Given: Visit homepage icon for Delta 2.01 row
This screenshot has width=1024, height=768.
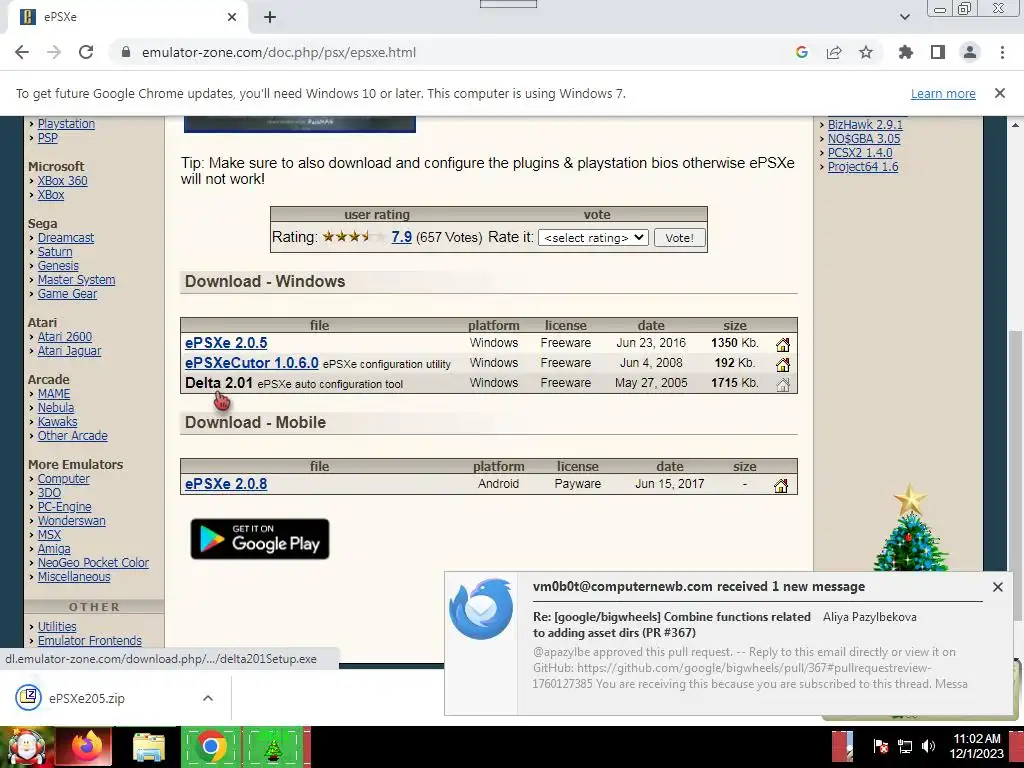Looking at the screenshot, I should (782, 385).
